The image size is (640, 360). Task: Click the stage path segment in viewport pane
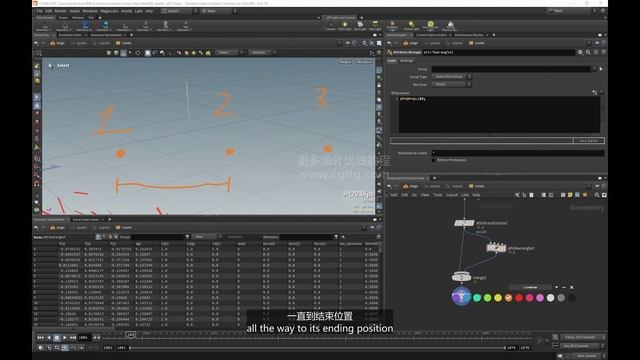point(58,43)
